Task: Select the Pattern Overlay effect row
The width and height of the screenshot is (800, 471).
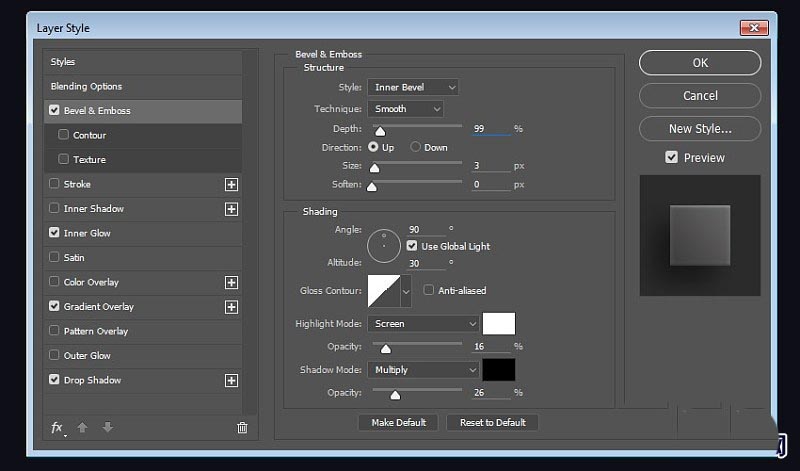Action: pos(143,331)
